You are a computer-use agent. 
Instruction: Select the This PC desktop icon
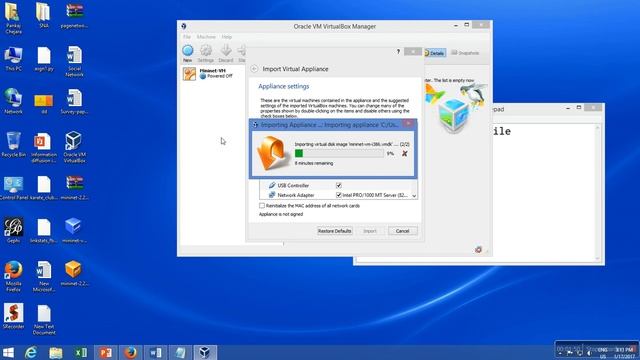click(13, 59)
